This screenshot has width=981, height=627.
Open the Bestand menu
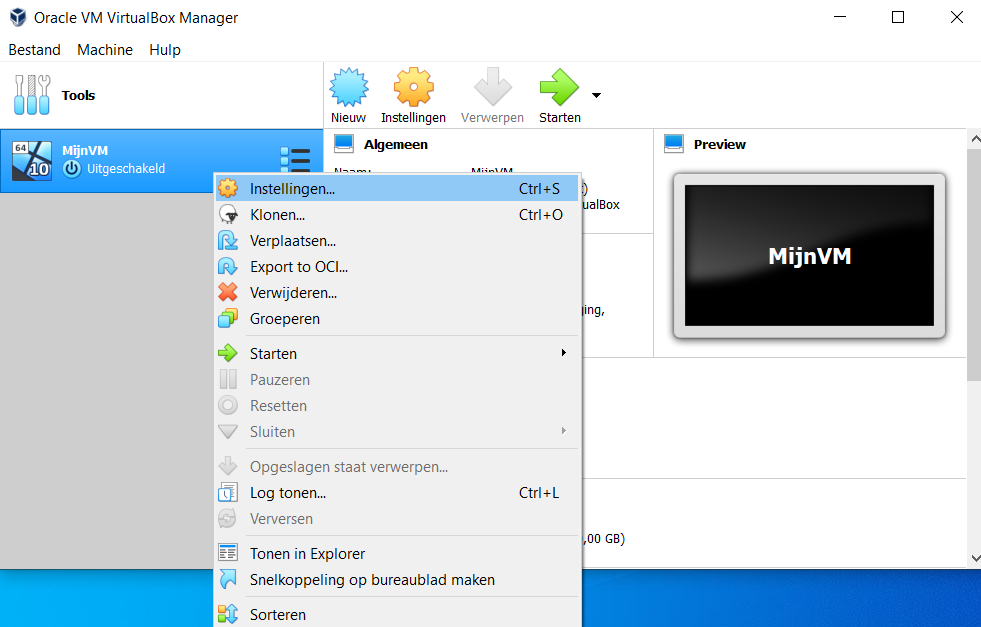click(34, 50)
